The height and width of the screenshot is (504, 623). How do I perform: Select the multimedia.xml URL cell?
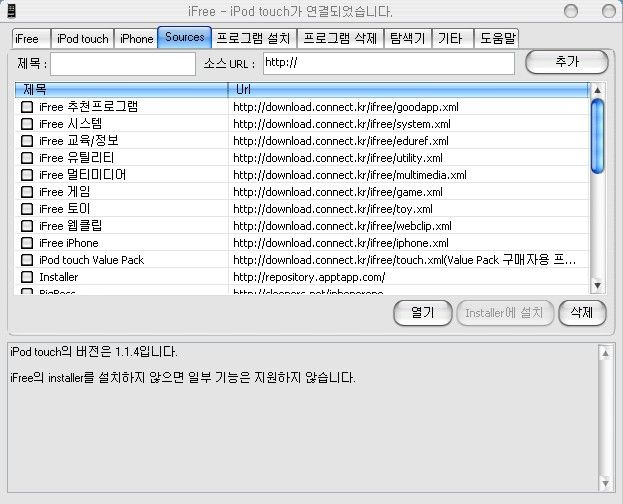pyautogui.click(x=409, y=175)
